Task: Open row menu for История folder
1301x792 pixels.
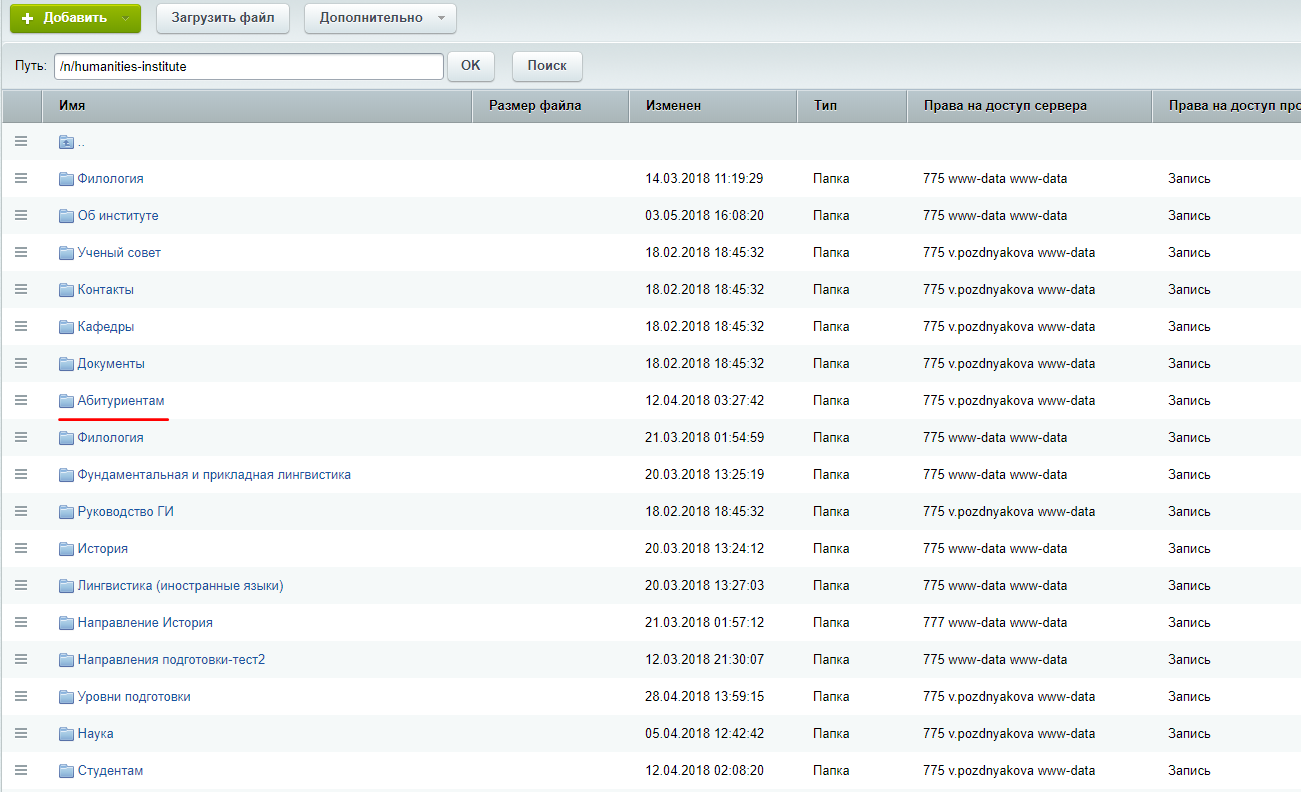Action: click(21, 548)
